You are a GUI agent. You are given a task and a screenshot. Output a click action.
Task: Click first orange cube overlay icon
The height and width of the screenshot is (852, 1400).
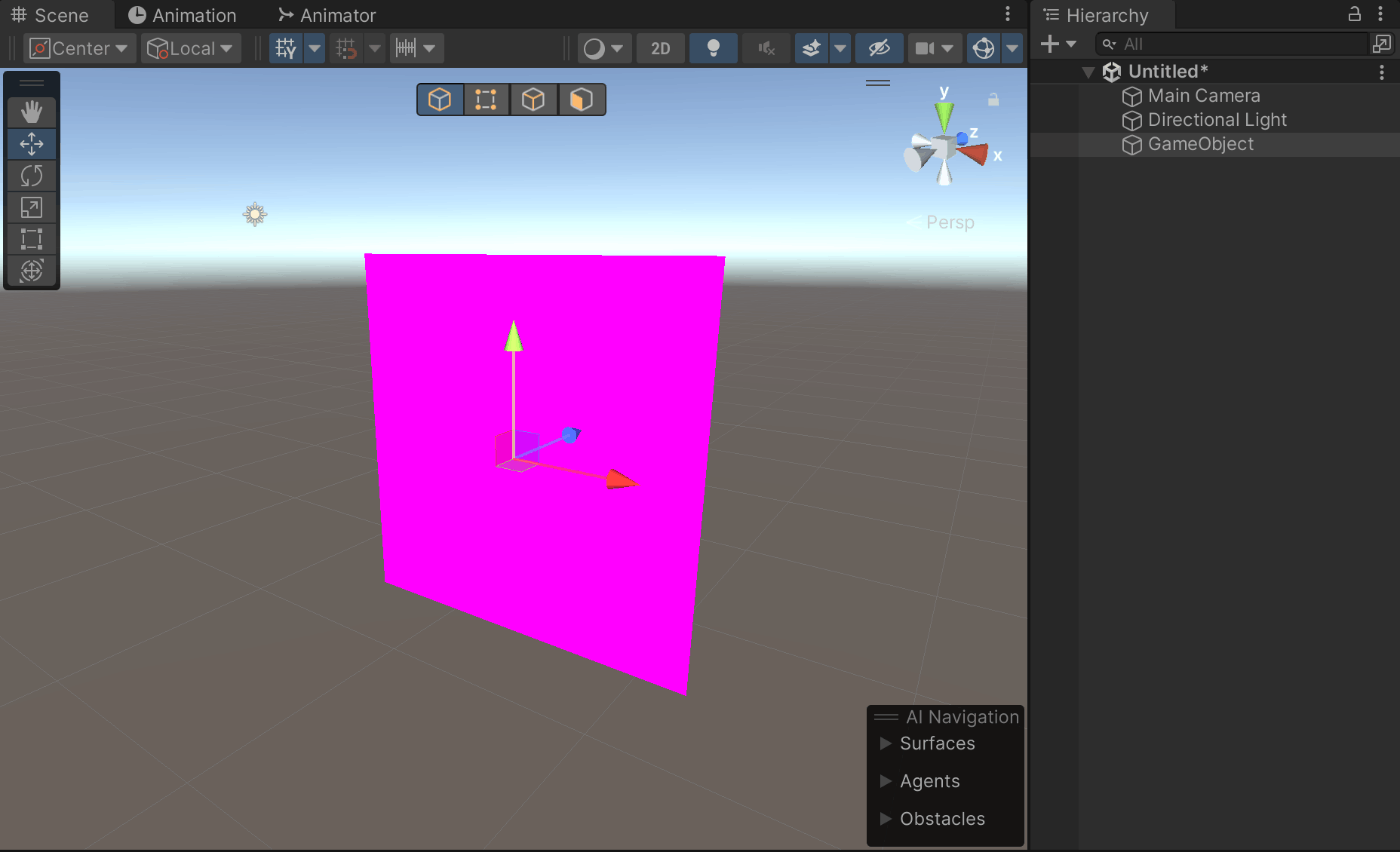(x=440, y=99)
